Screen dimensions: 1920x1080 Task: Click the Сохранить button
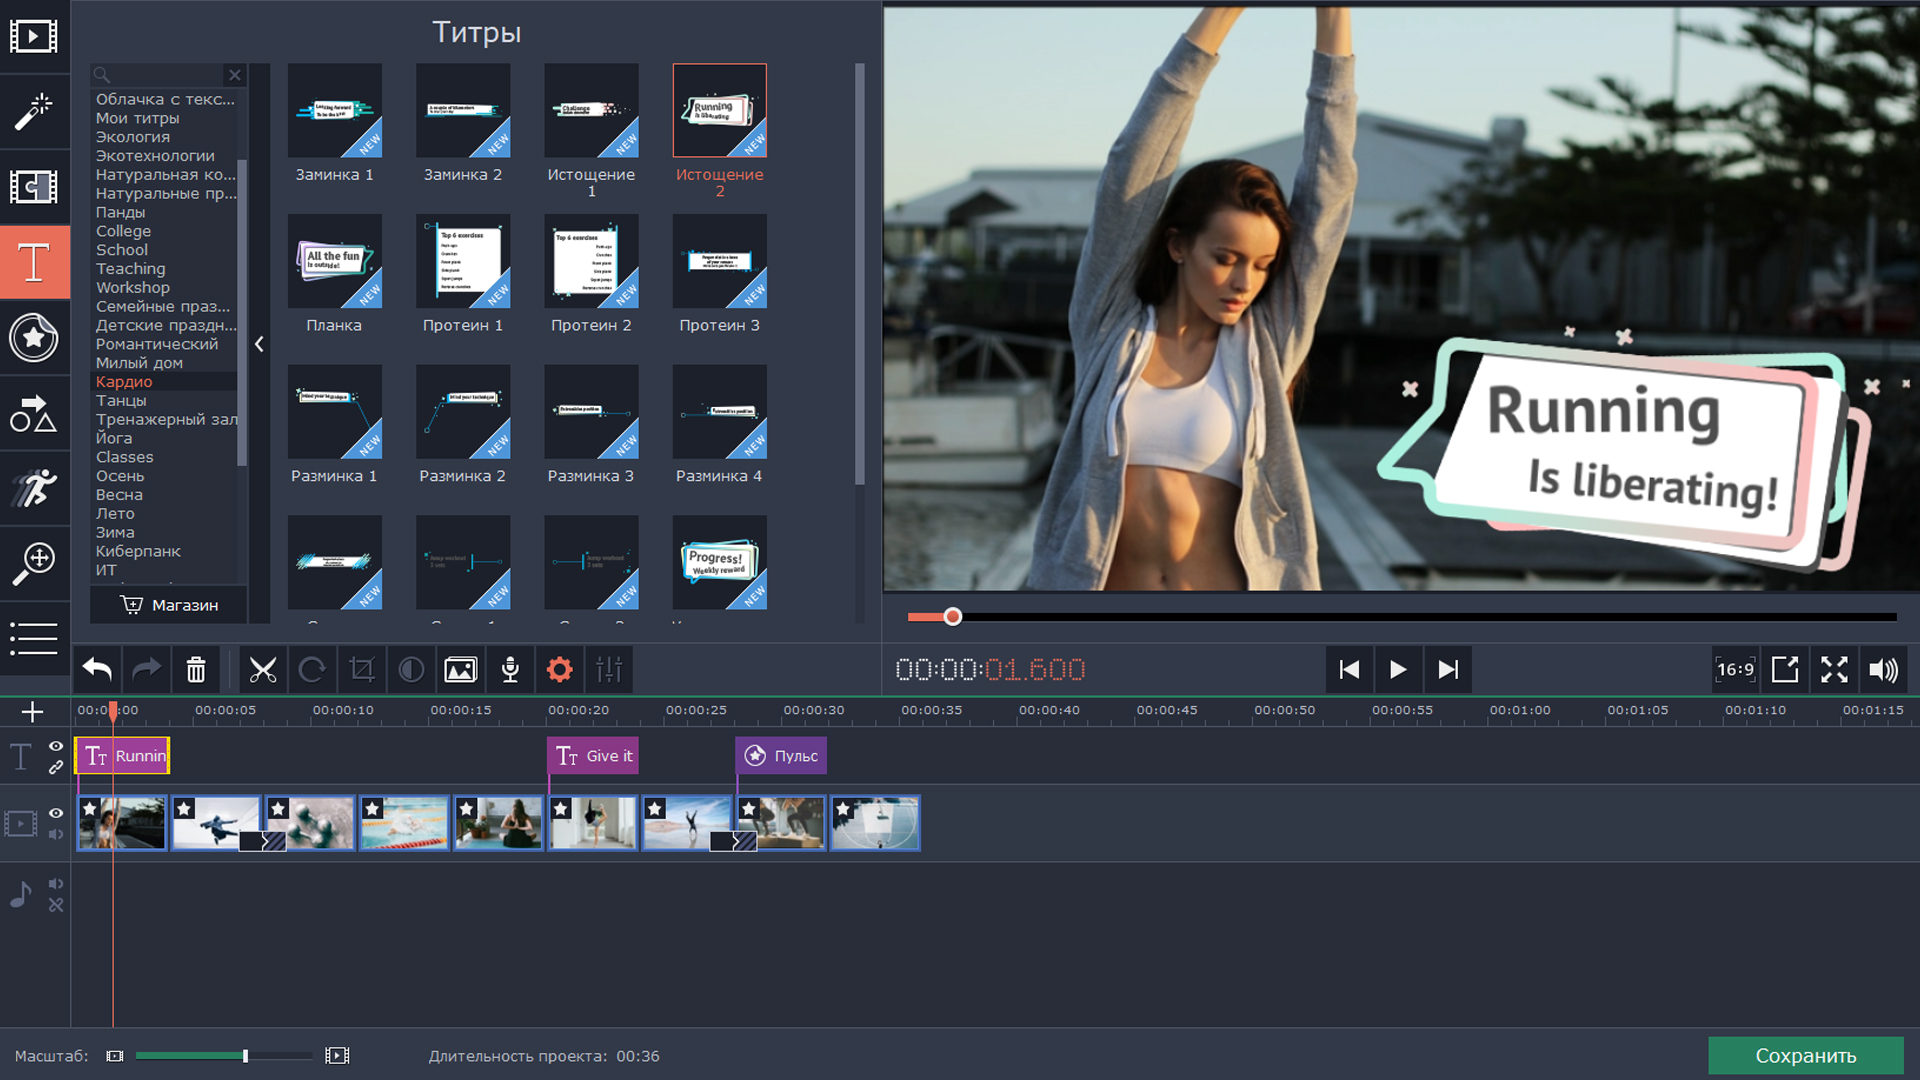pos(1805,1056)
